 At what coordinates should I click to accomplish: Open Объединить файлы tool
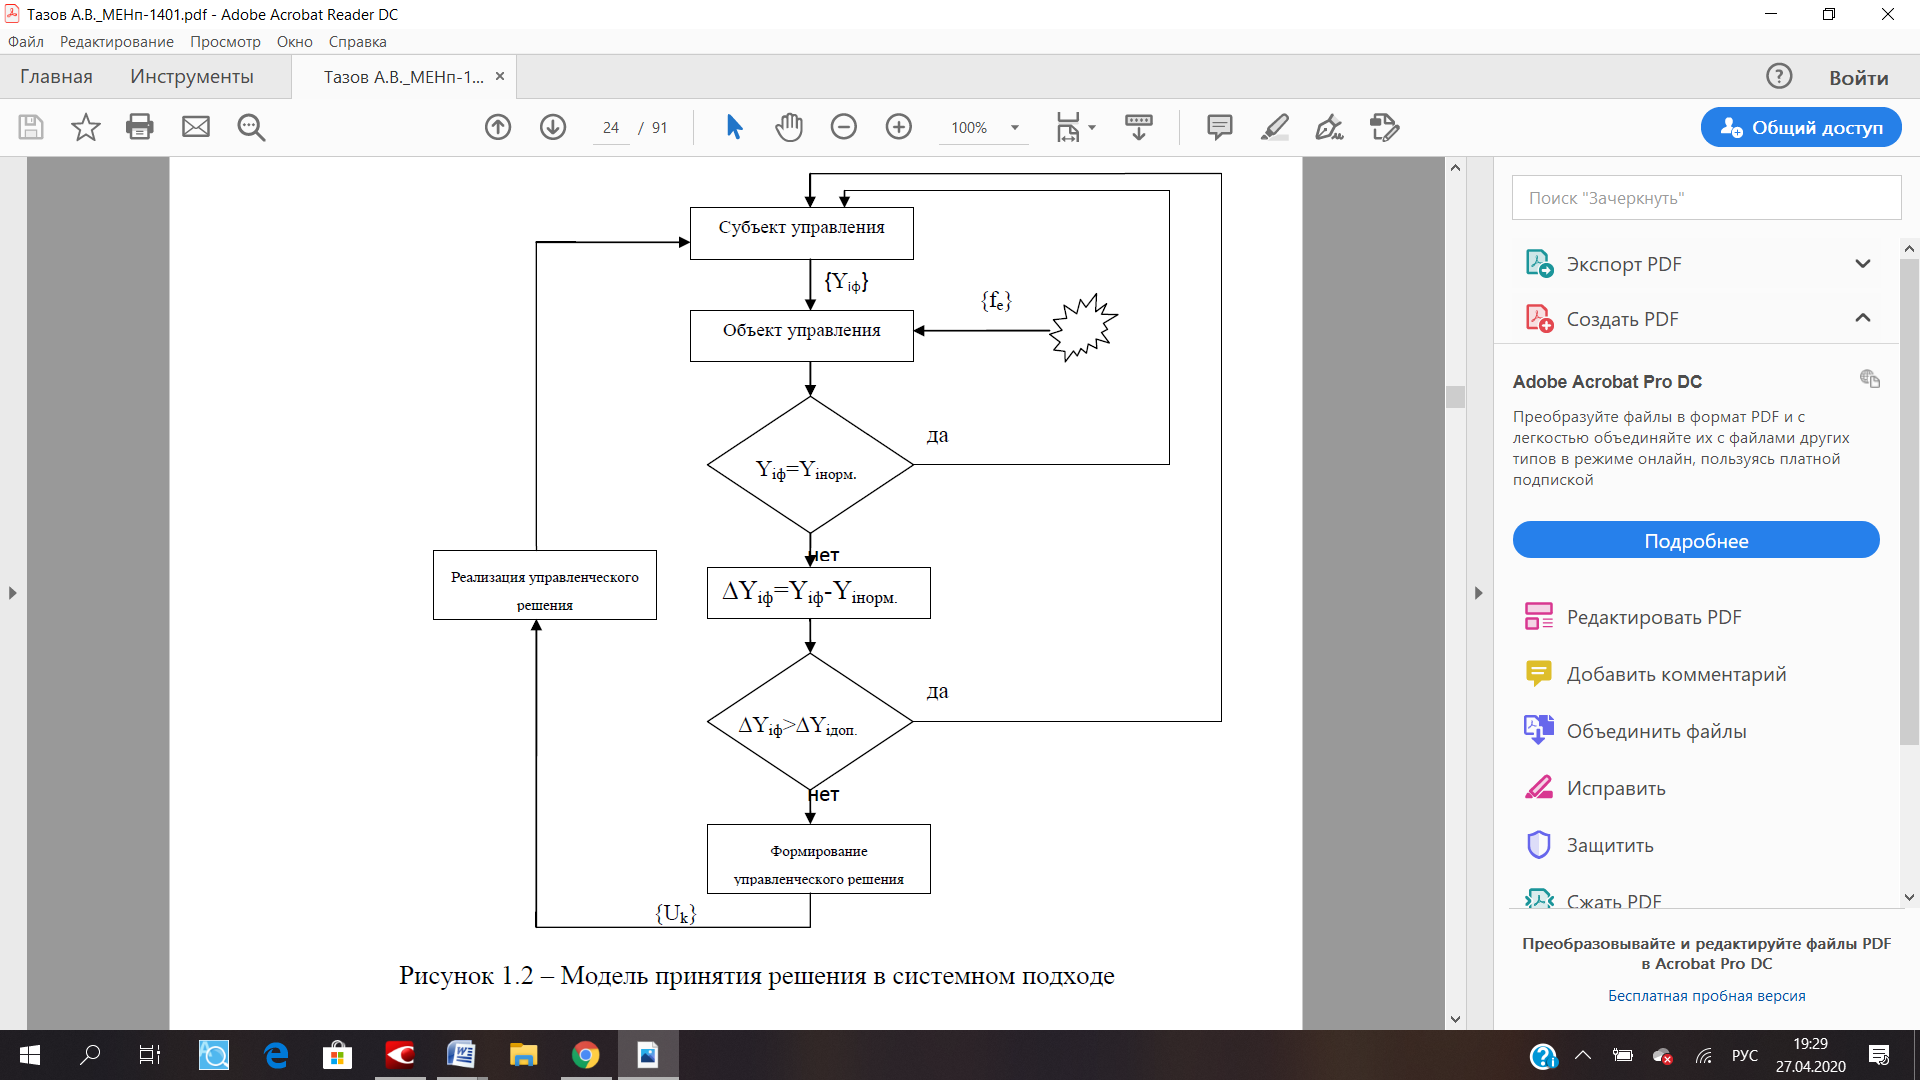[x=1635, y=731]
